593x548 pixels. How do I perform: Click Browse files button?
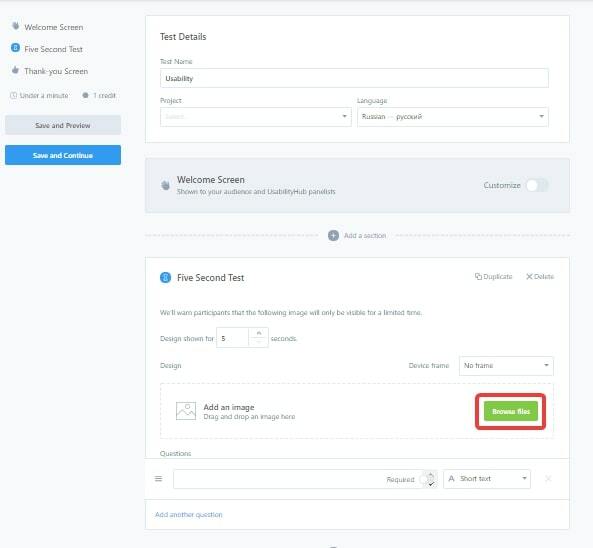511,411
